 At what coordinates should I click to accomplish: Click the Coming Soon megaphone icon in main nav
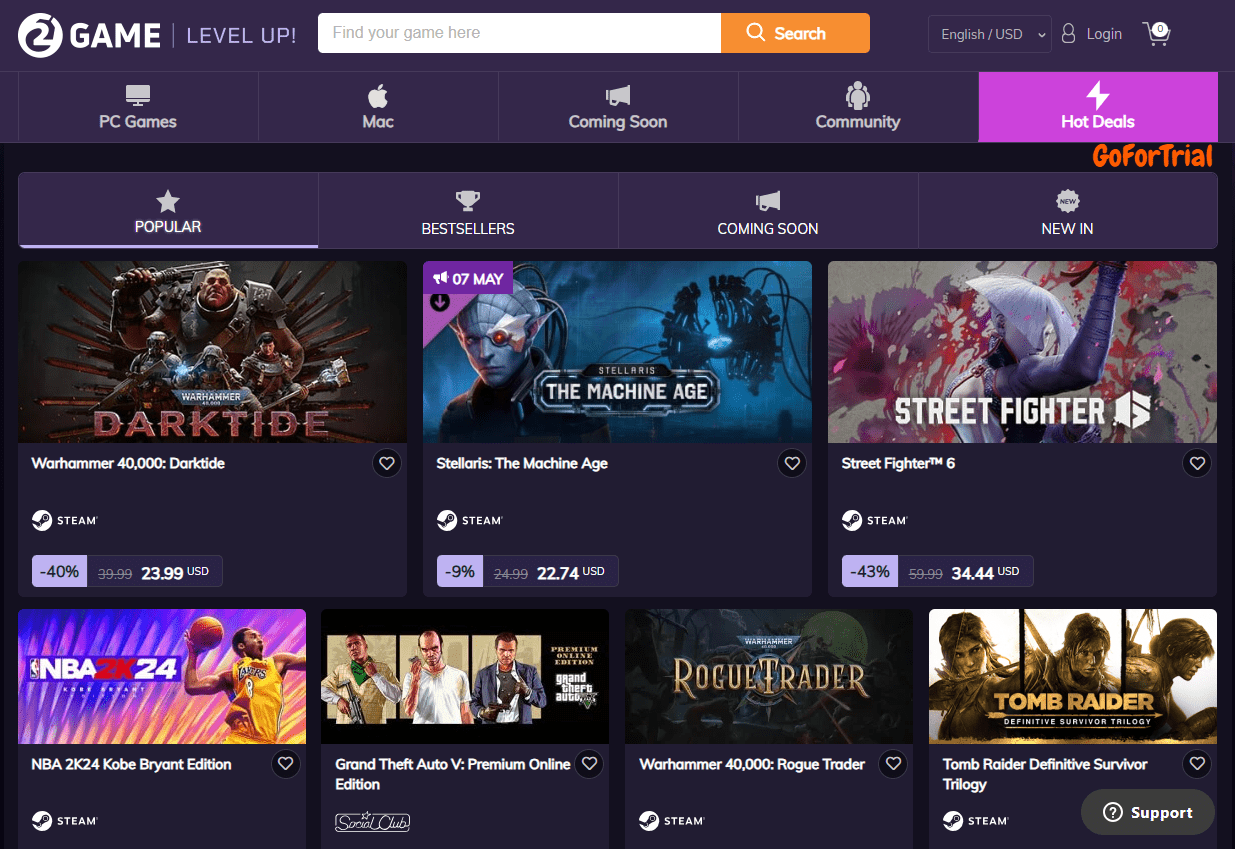[x=618, y=96]
